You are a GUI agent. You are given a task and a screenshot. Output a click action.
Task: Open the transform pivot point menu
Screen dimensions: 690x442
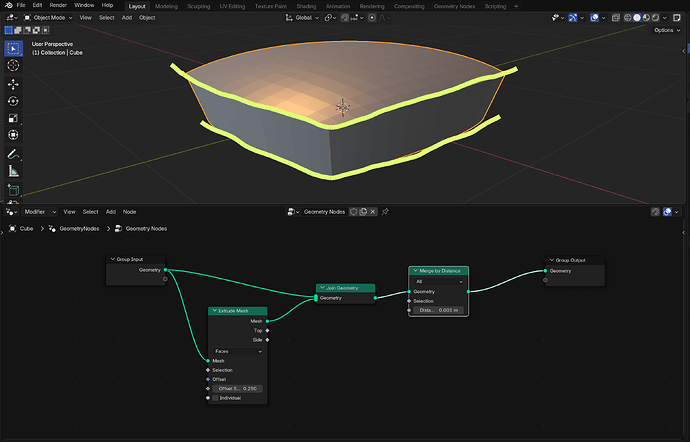pyautogui.click(x=330, y=18)
